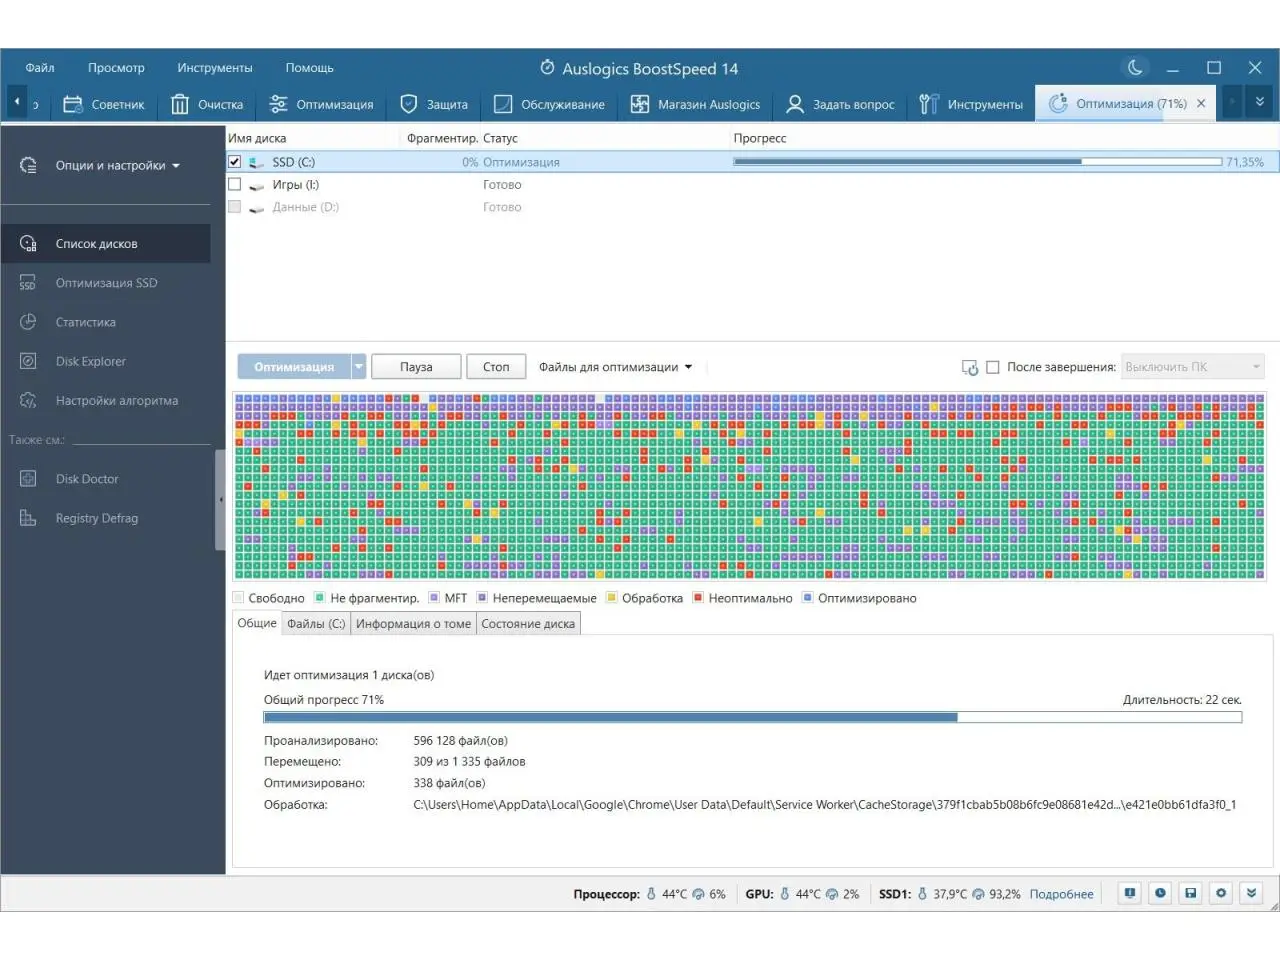
Task: Expand Файлы для оптимизации dropdown
Action: (615, 367)
